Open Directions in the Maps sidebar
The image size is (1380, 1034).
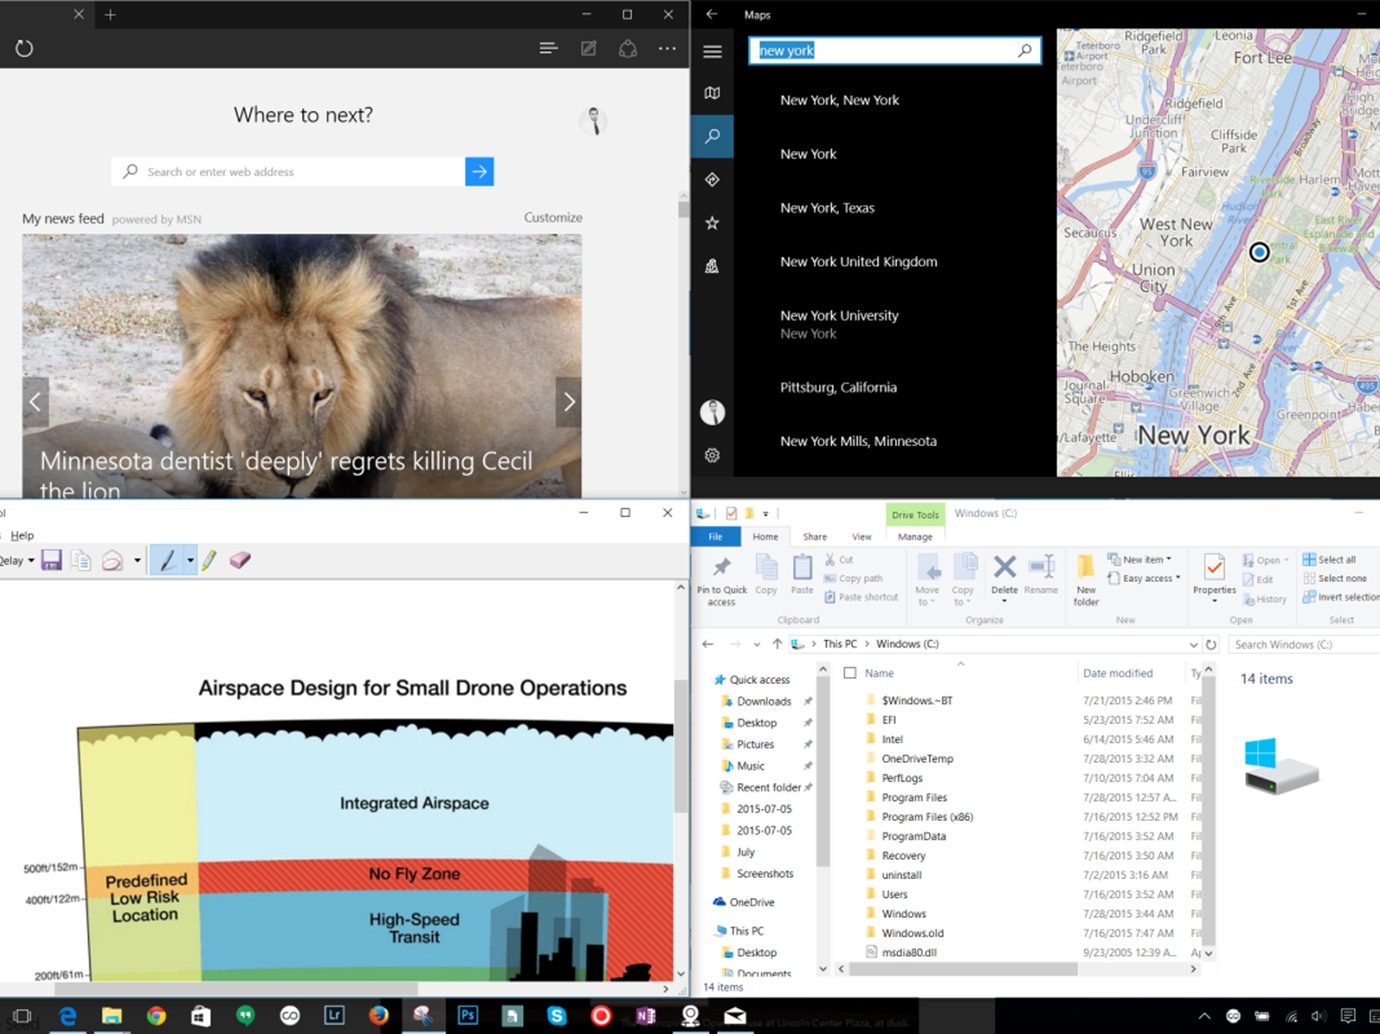712,180
